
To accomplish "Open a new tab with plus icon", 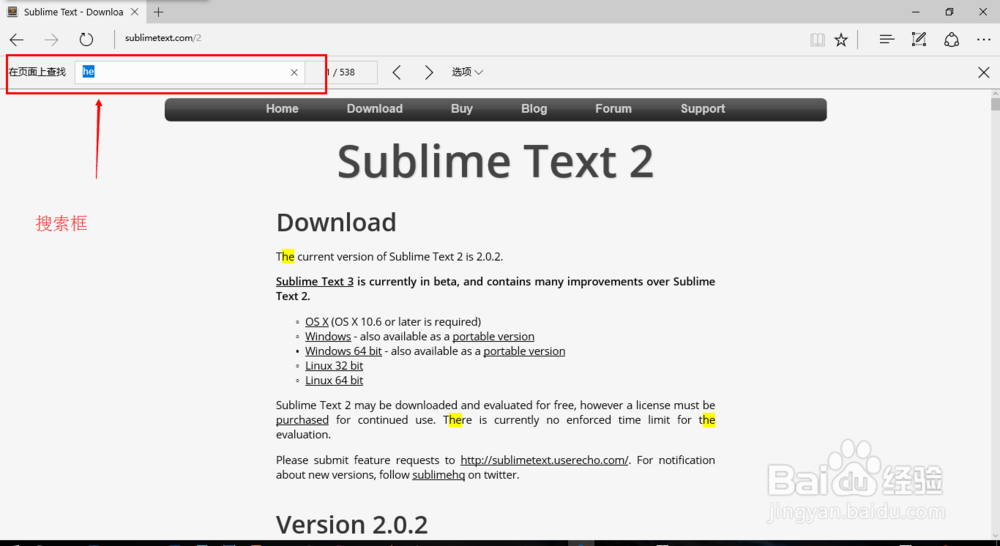I will [158, 11].
